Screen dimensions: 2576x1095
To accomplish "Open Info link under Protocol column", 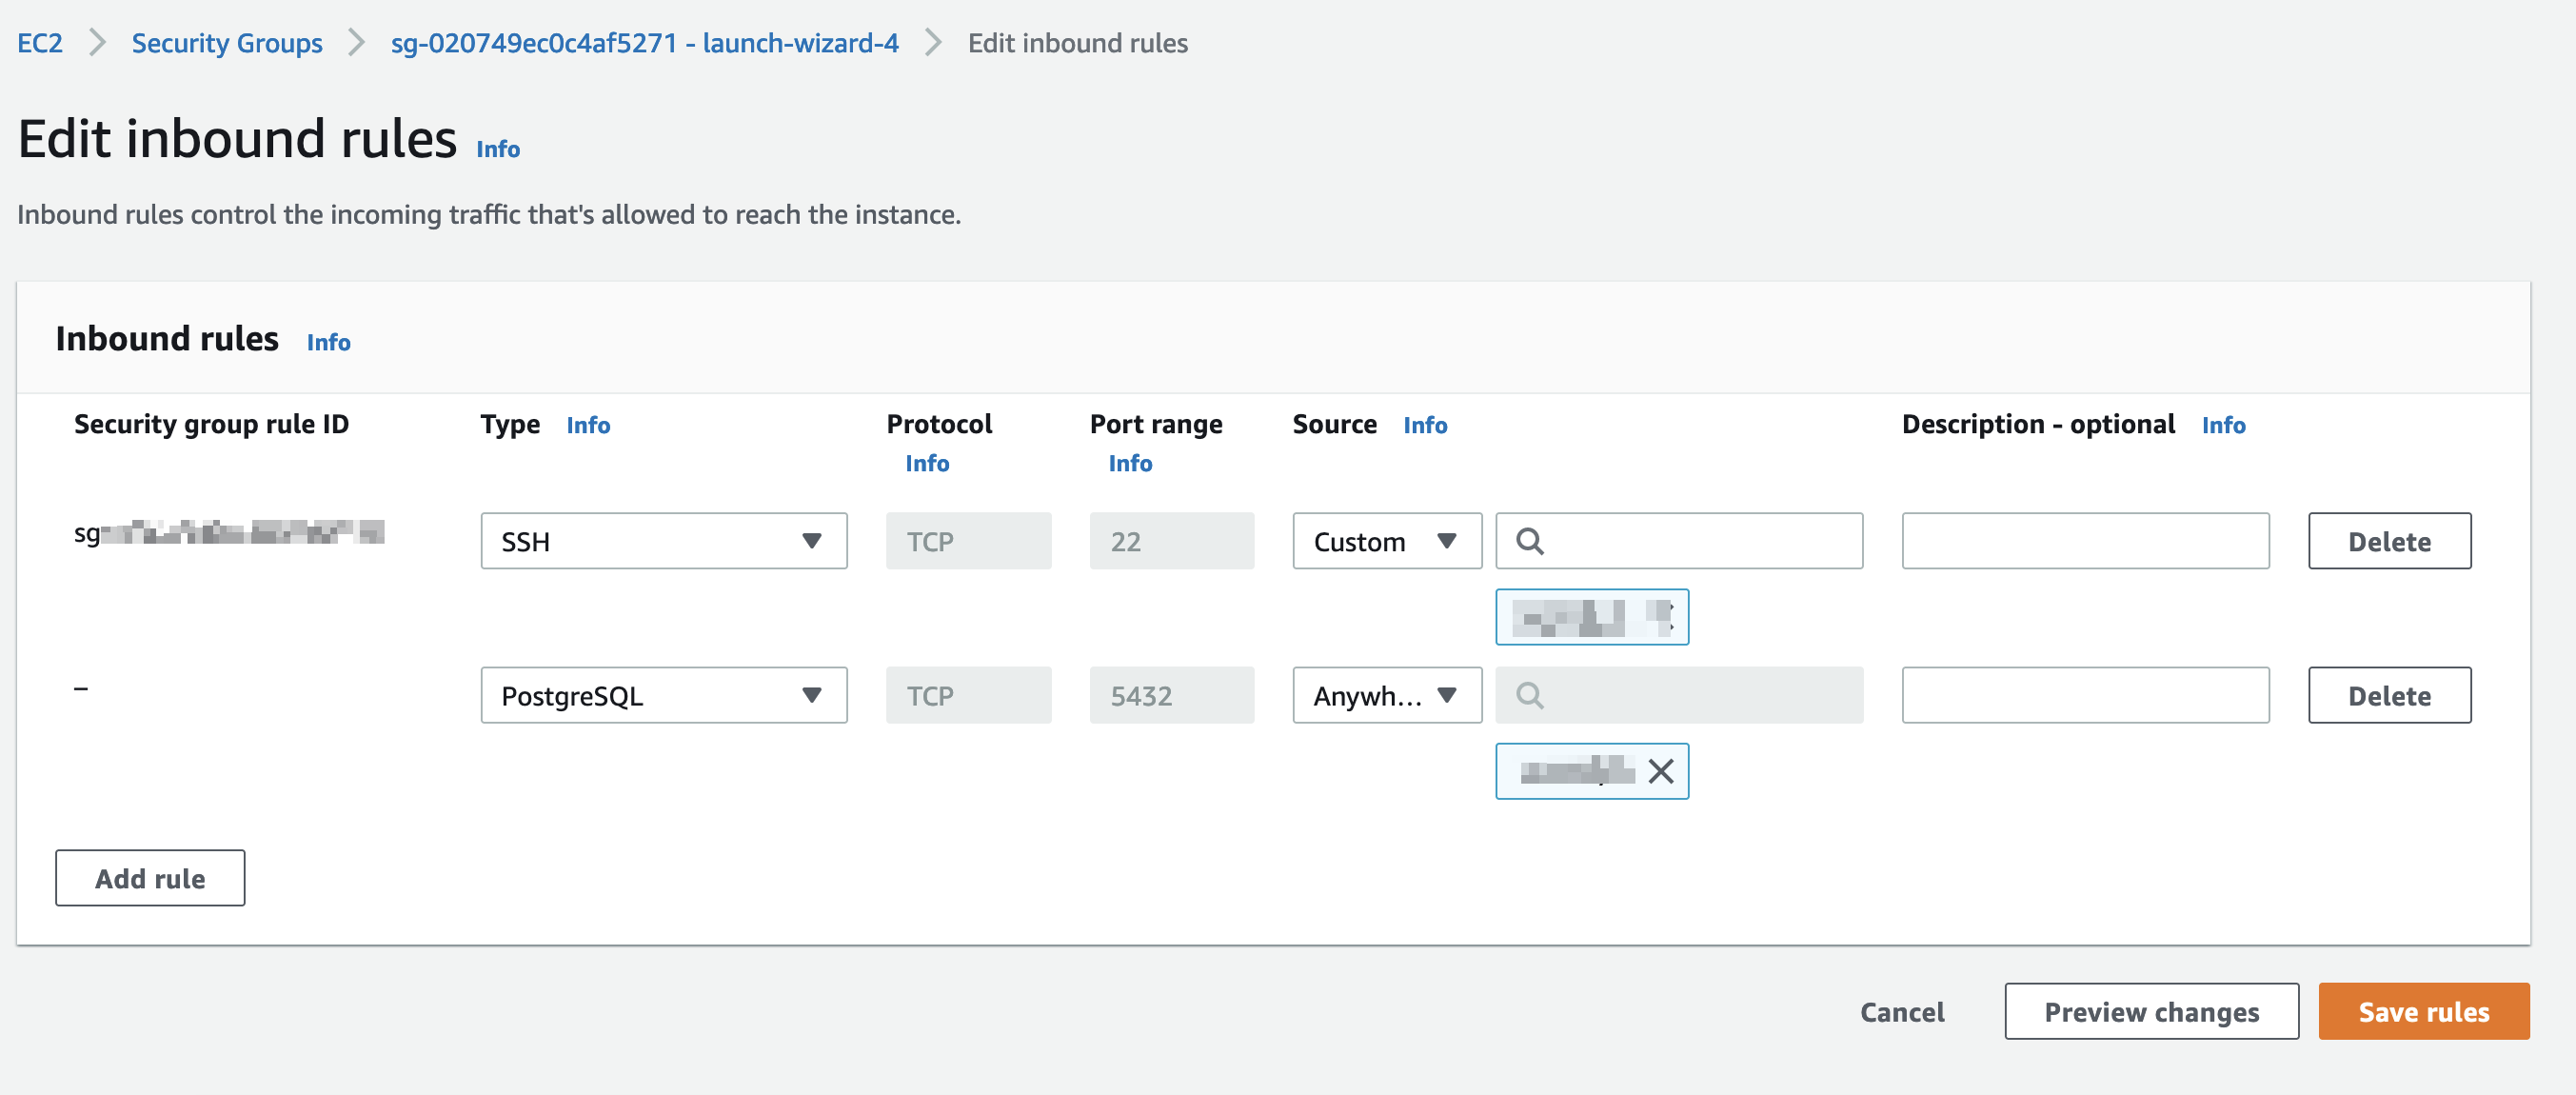I will click(x=926, y=463).
